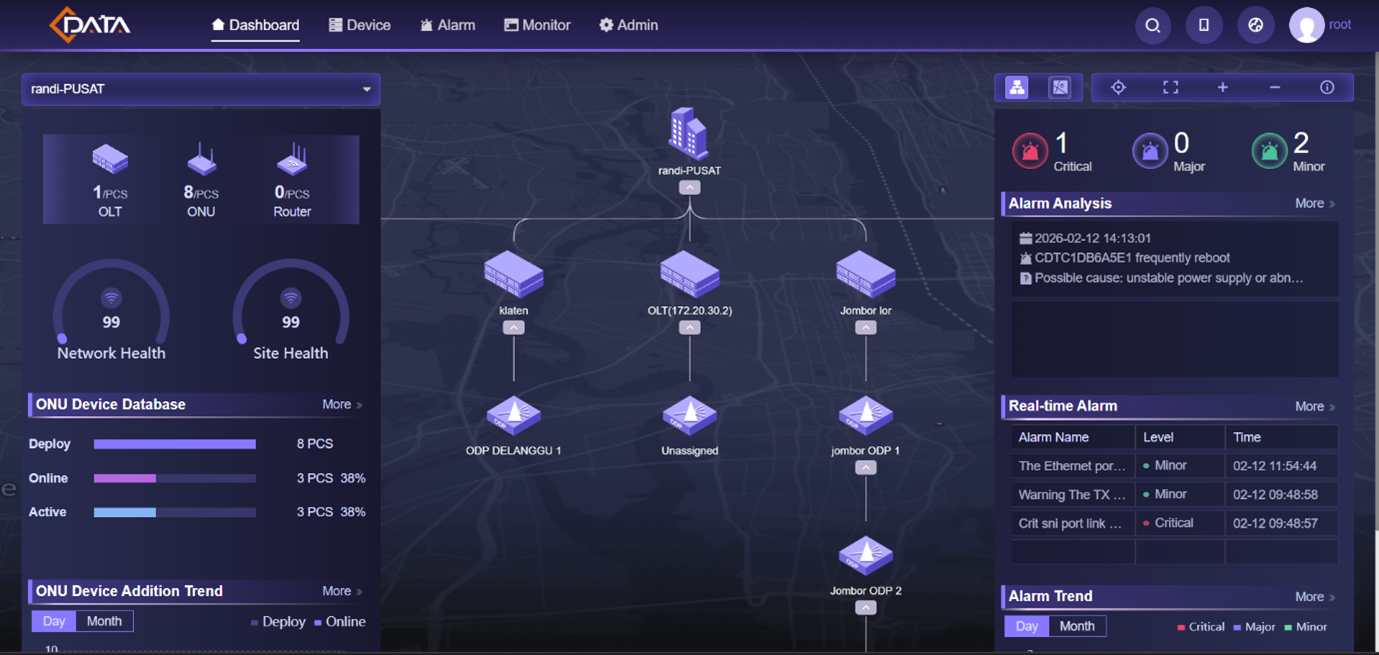Open the Alarm menu
Screen dimensions: 1379x655
(447, 25)
